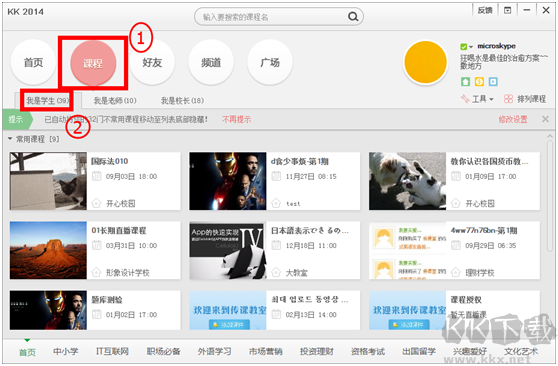
Task: Click the calendar icon beside 11月27日 08:15
Action: 276,176
